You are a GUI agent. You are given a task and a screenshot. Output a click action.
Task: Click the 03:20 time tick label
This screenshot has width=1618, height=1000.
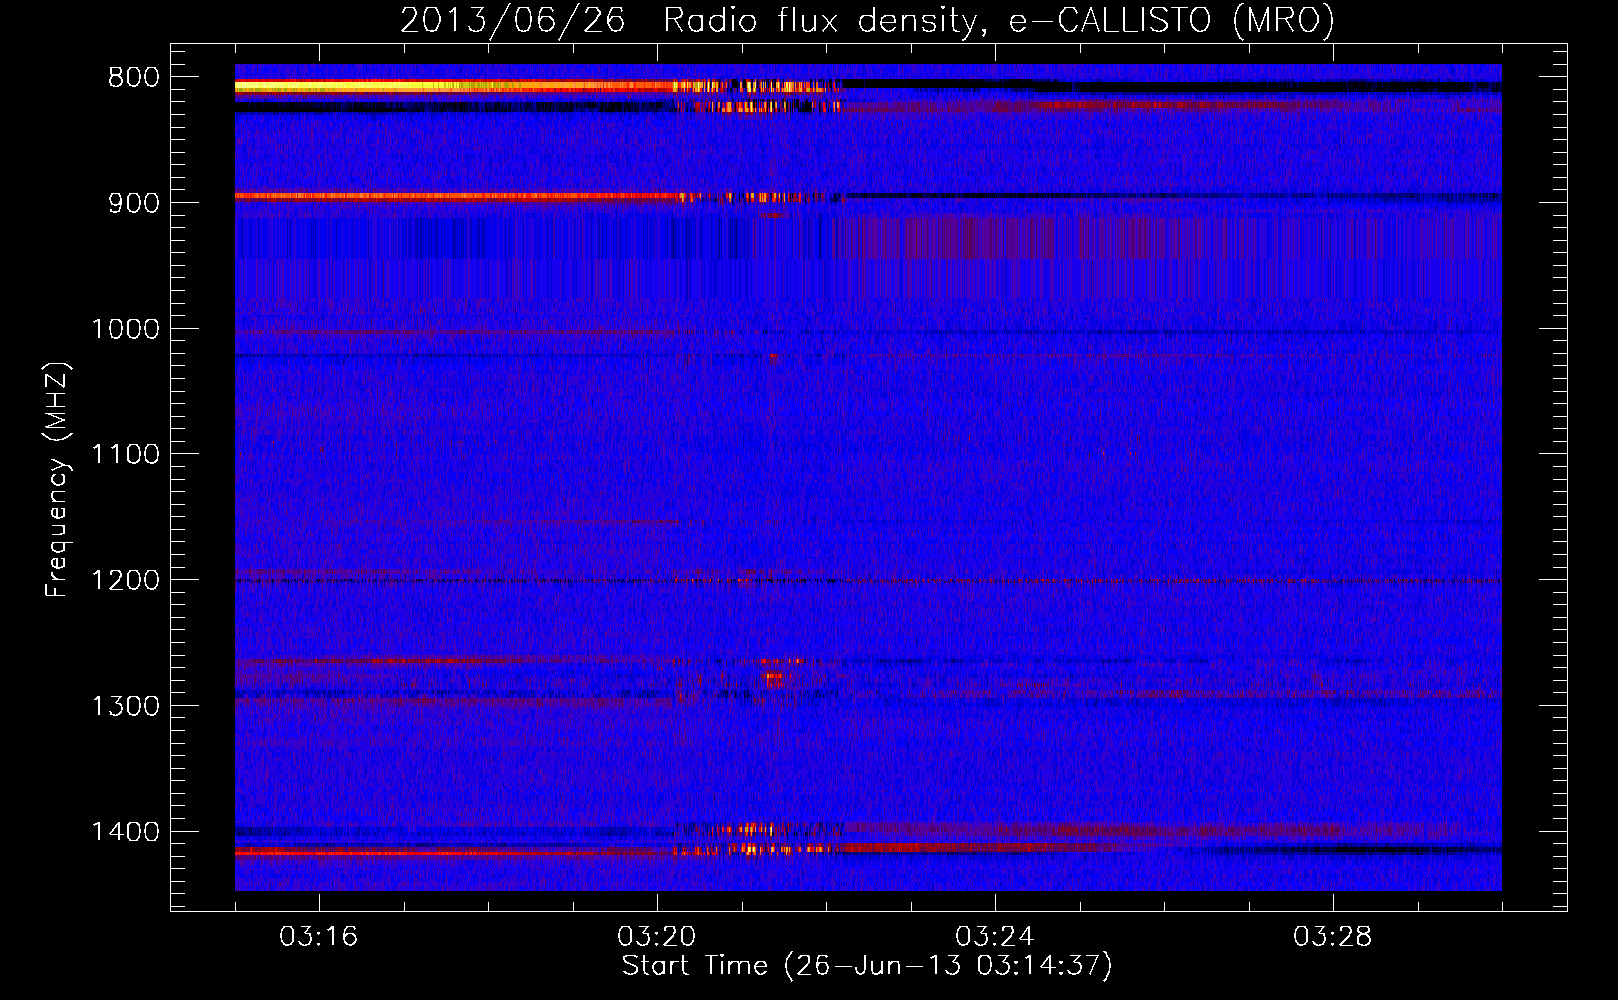(657, 937)
